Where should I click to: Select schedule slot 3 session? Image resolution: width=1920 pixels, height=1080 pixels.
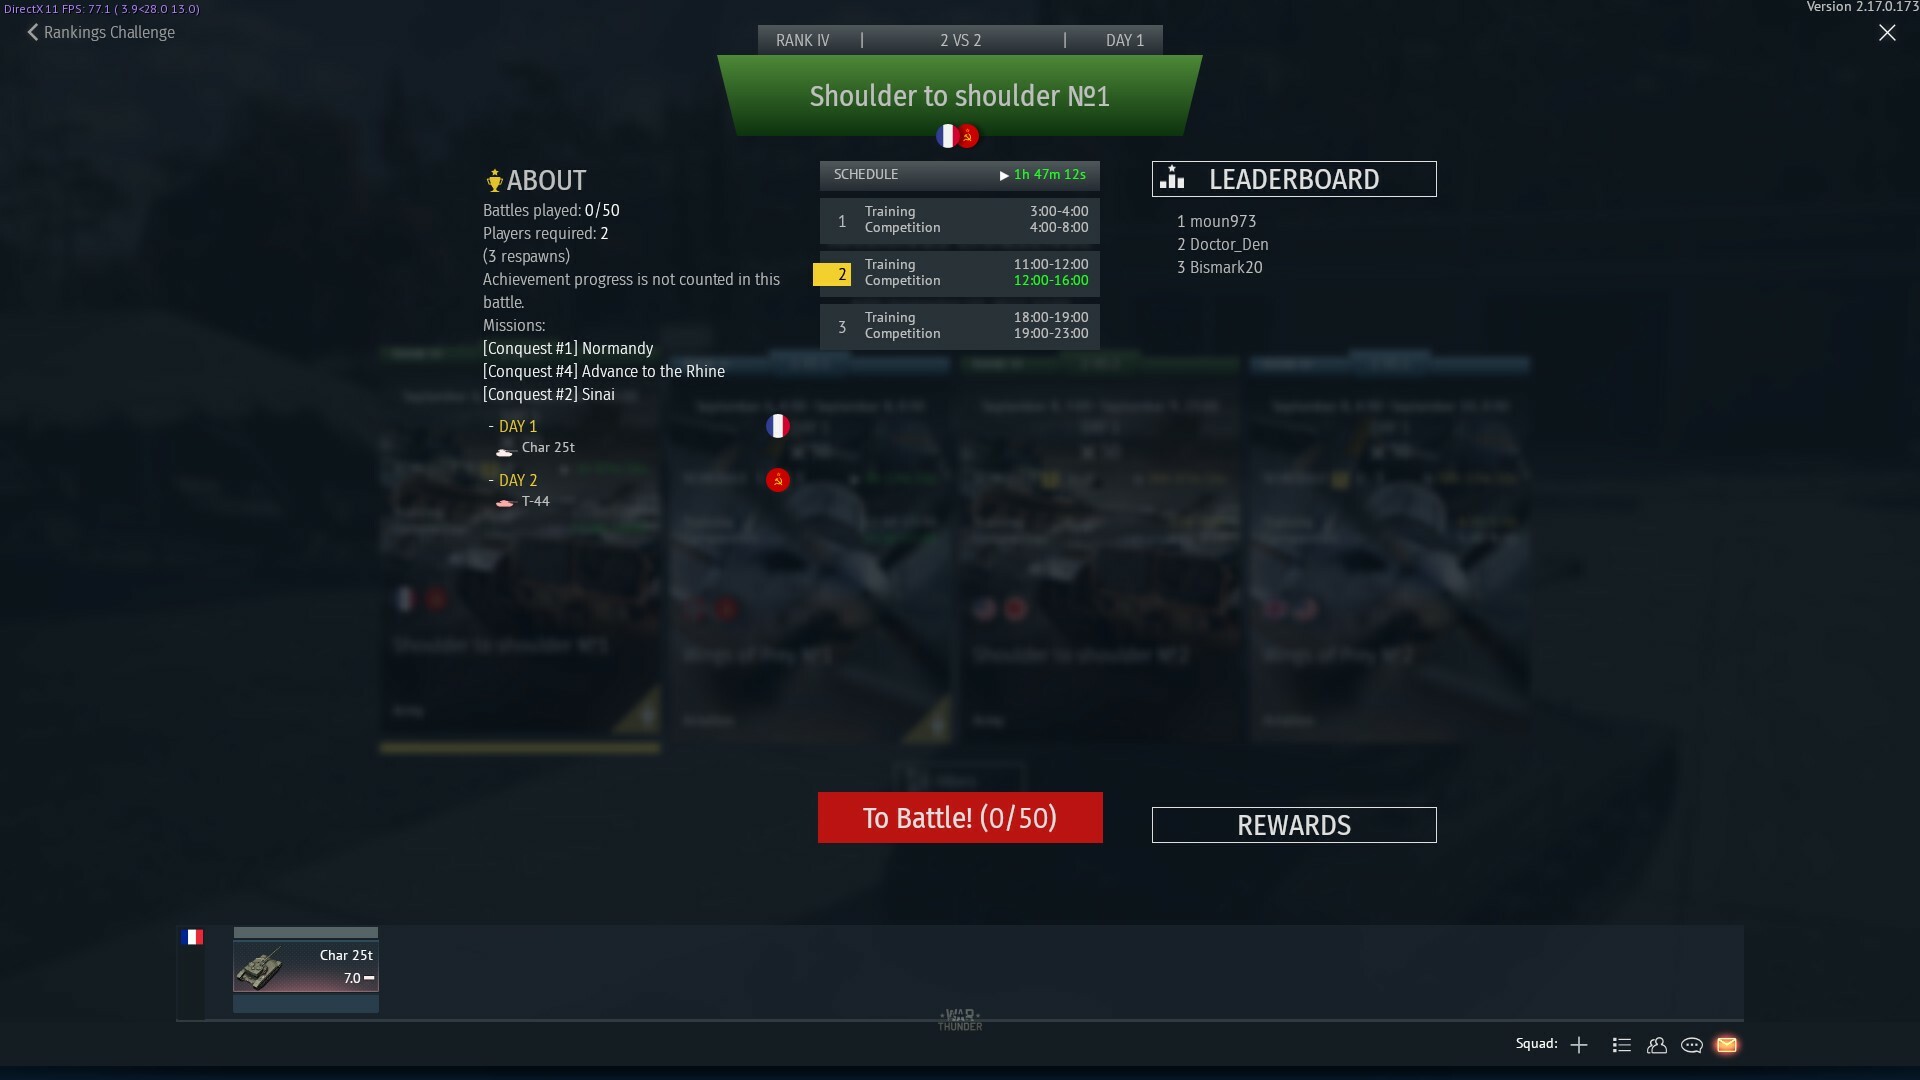tap(959, 326)
